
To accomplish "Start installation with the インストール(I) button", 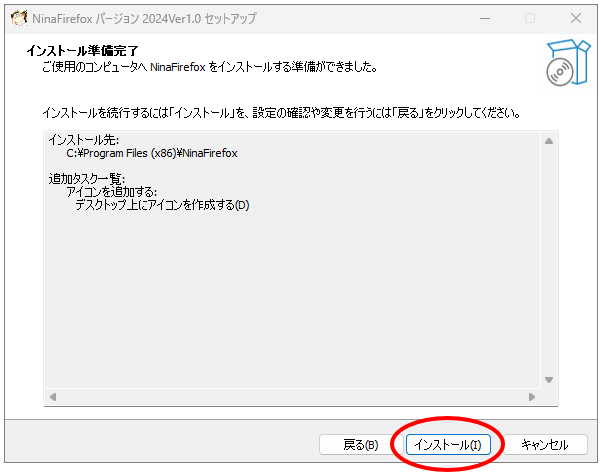I will 447,445.
